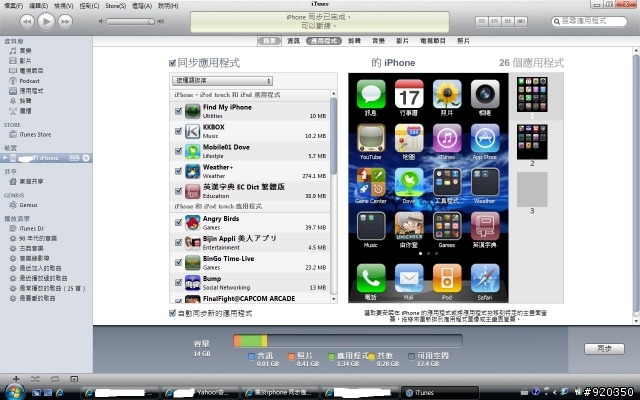Image resolution: width=640 pixels, height=400 pixels.
Task: Select home screen page 1 thumbnail
Action: point(532,94)
